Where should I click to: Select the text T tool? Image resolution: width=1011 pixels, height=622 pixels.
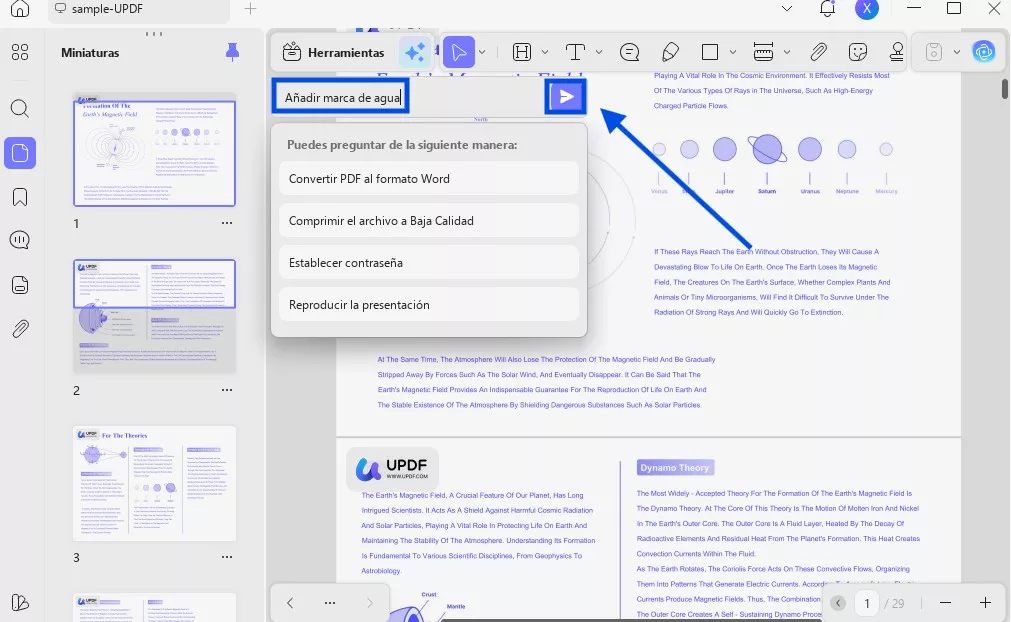575,52
